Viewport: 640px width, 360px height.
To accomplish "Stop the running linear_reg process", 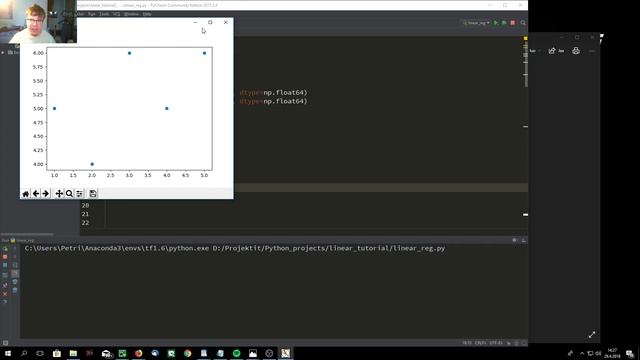I will [x=513, y=23].
